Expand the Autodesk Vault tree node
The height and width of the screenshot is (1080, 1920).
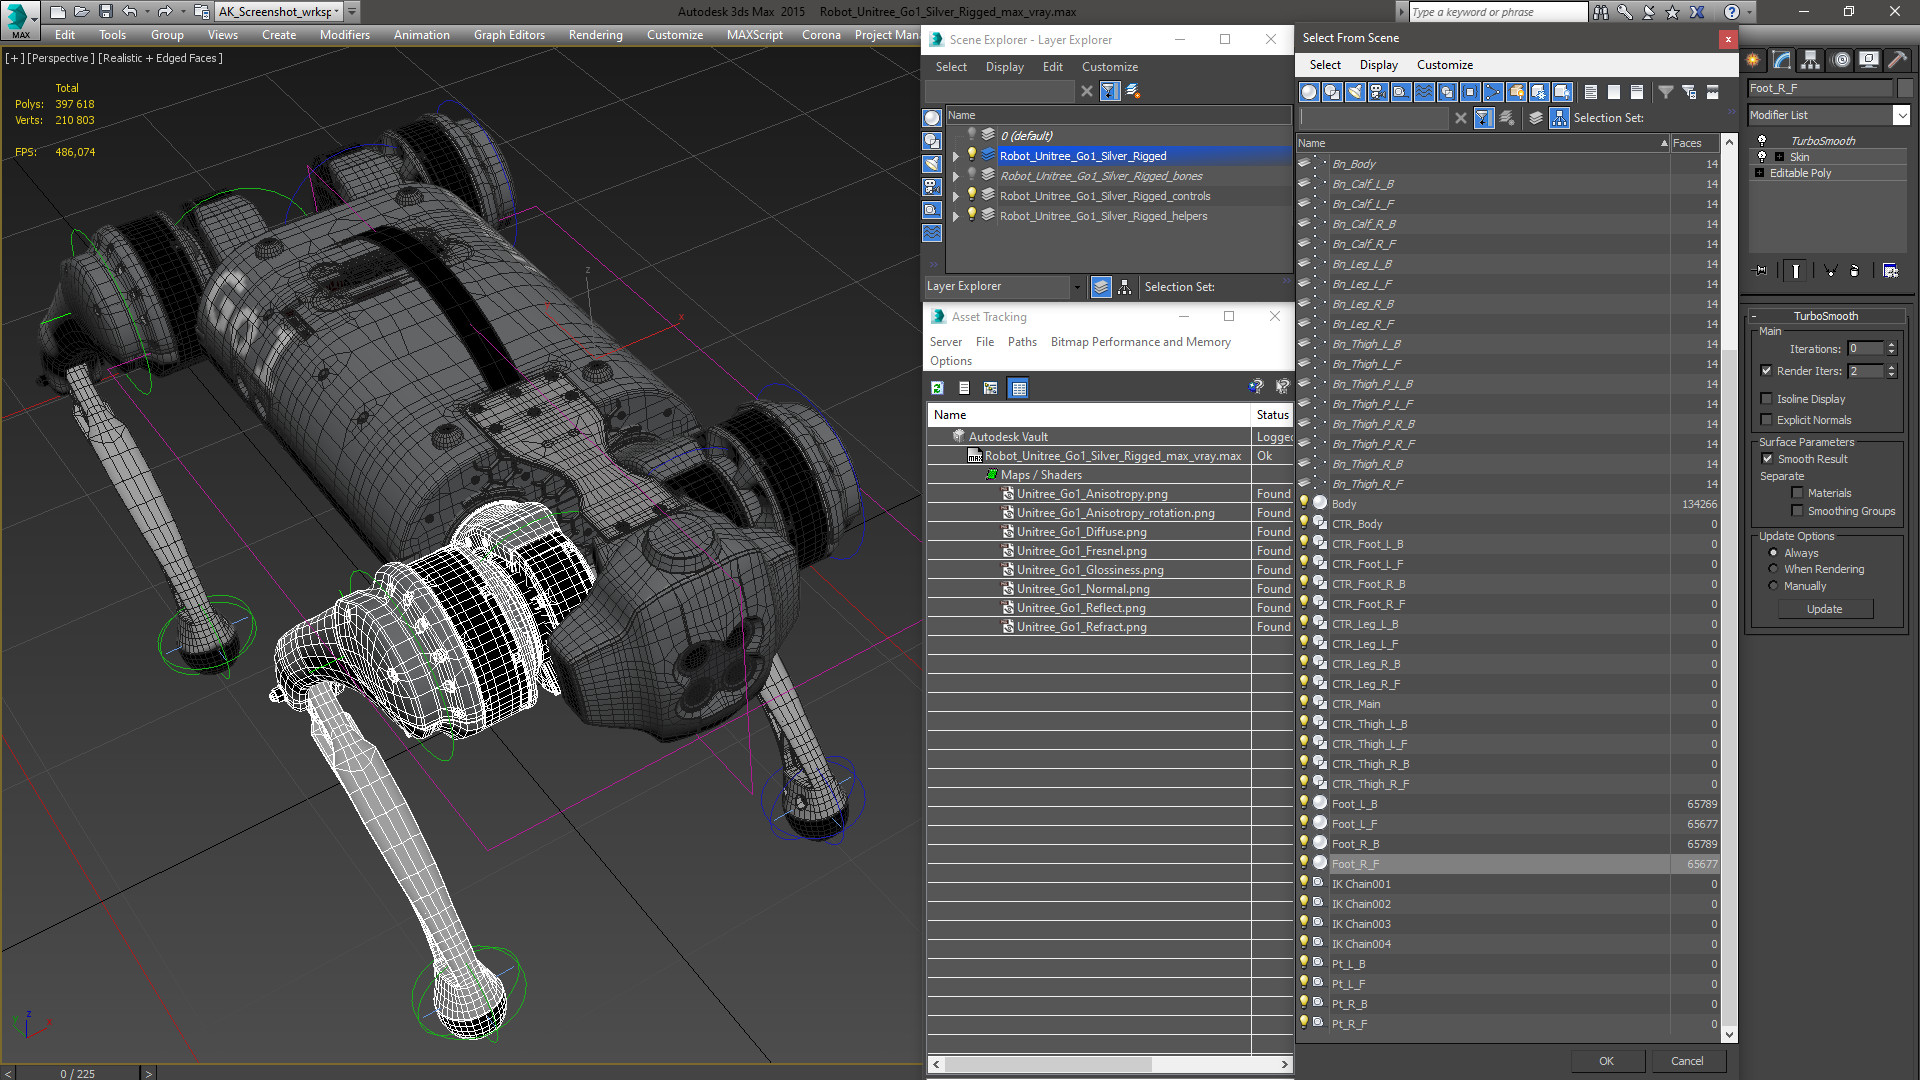pyautogui.click(x=942, y=436)
